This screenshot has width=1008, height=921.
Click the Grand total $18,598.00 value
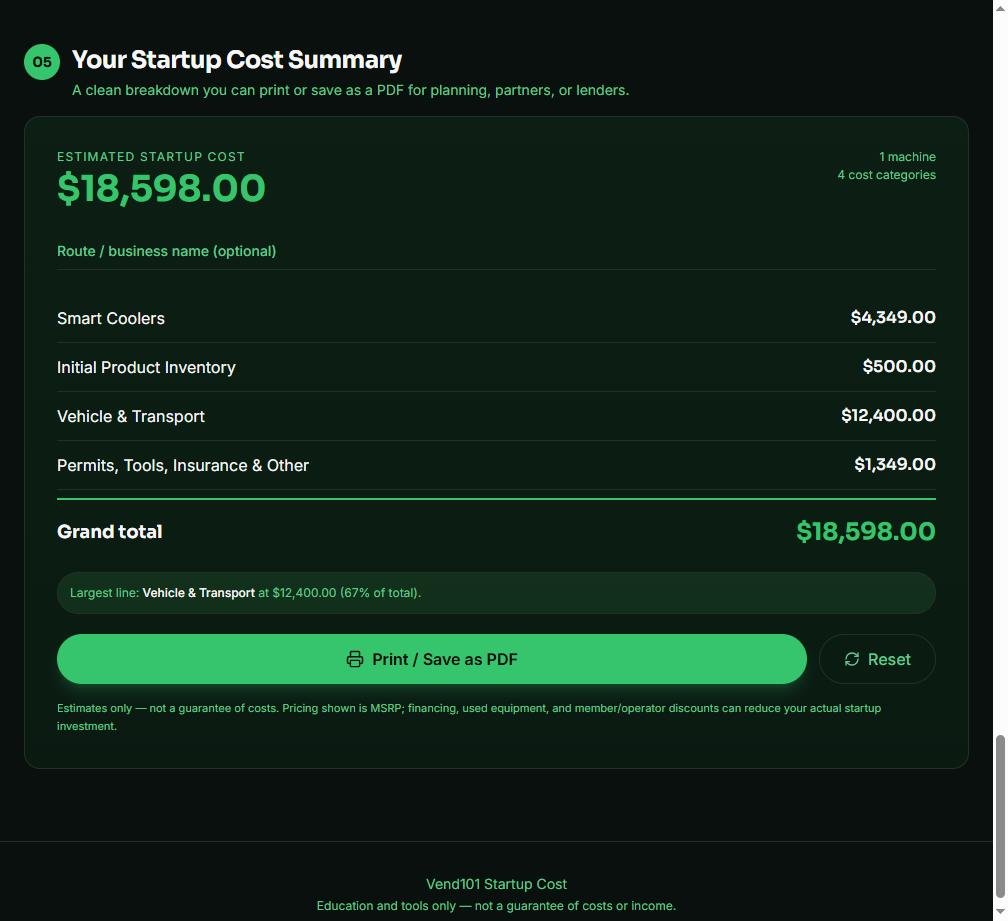click(866, 531)
